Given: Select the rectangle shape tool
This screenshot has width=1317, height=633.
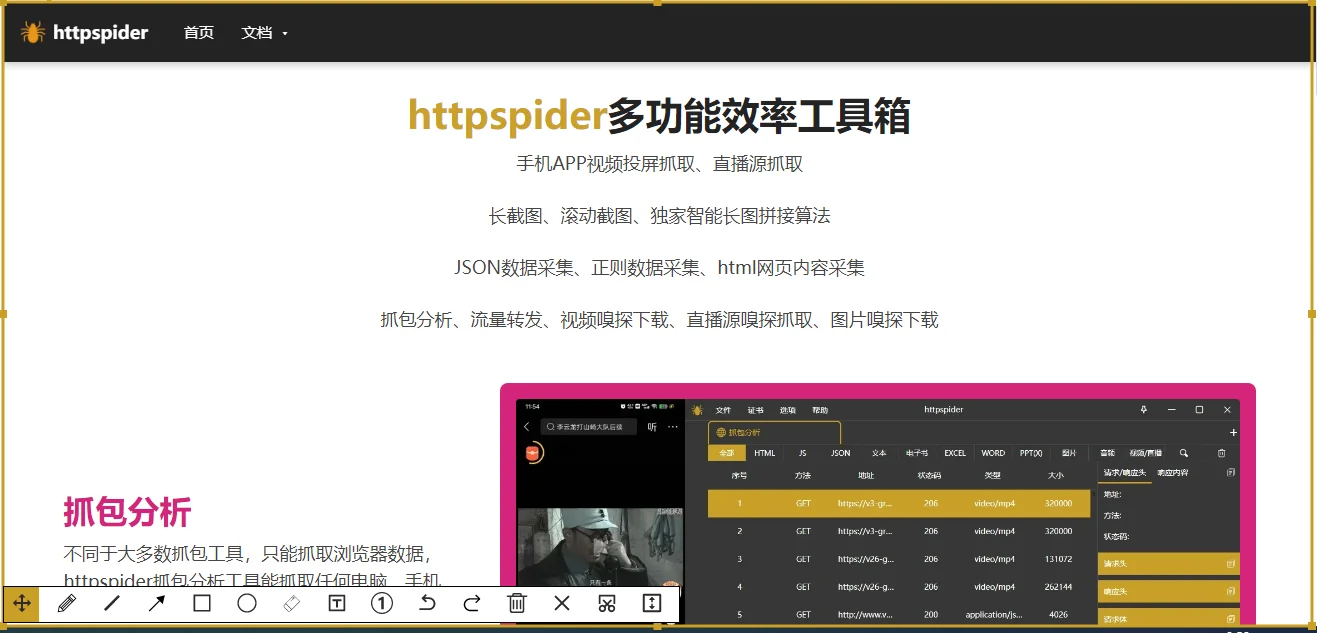Looking at the screenshot, I should coord(202,603).
